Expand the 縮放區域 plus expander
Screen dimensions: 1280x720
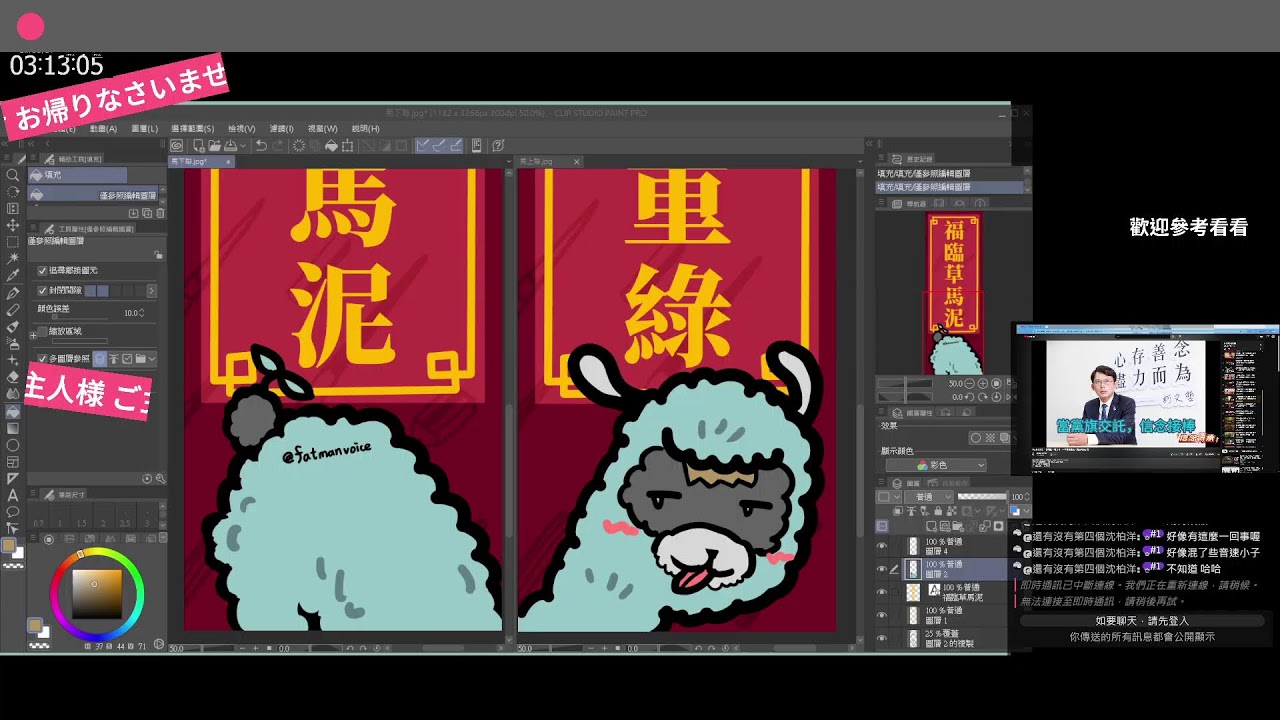[x=33, y=335]
